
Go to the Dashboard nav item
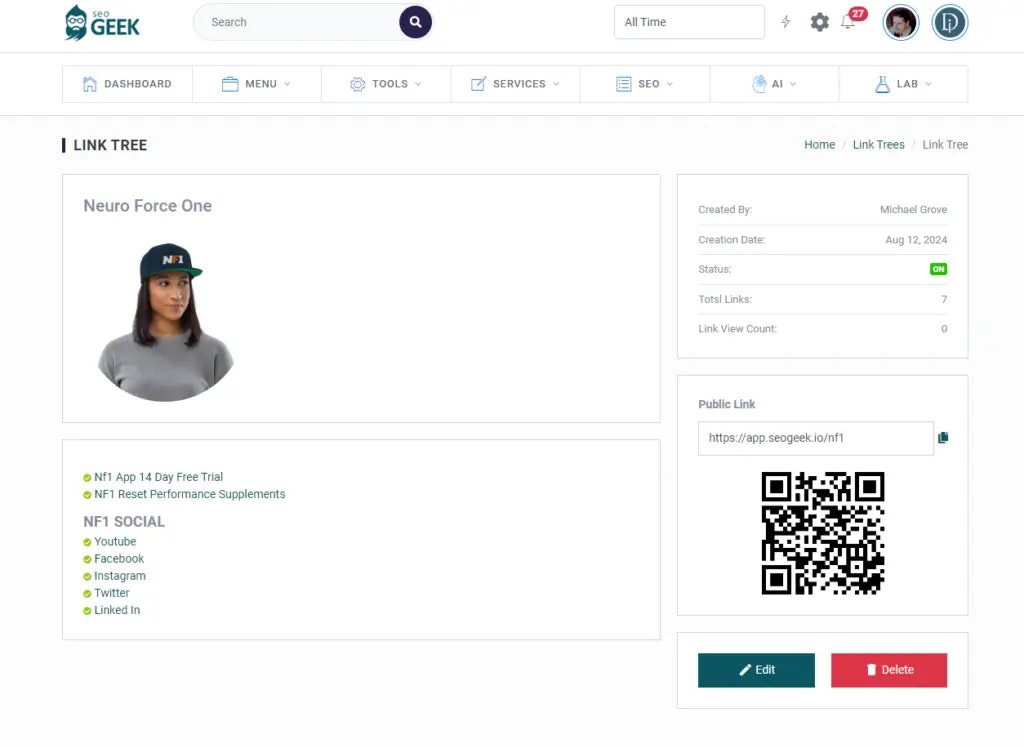click(127, 84)
